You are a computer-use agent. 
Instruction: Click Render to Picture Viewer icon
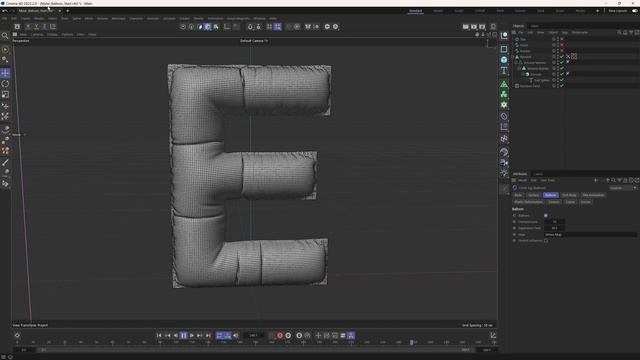(x=474, y=27)
